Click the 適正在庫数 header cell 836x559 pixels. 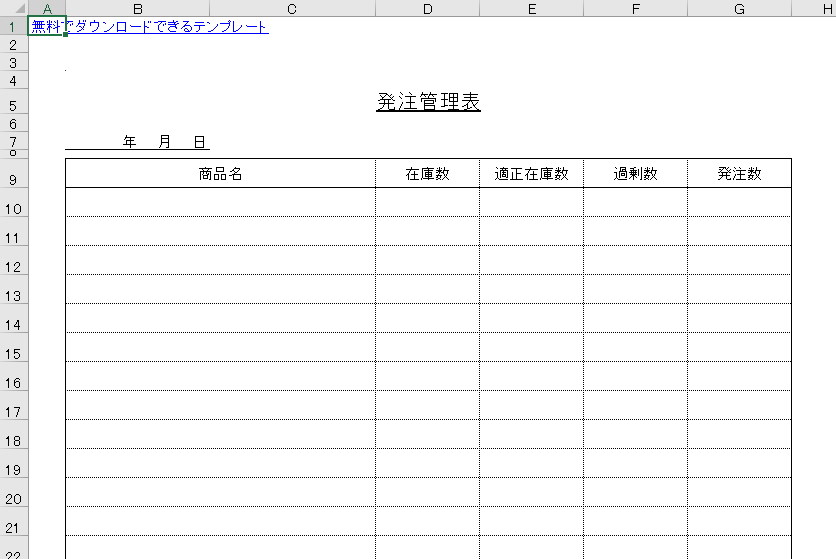(532, 173)
